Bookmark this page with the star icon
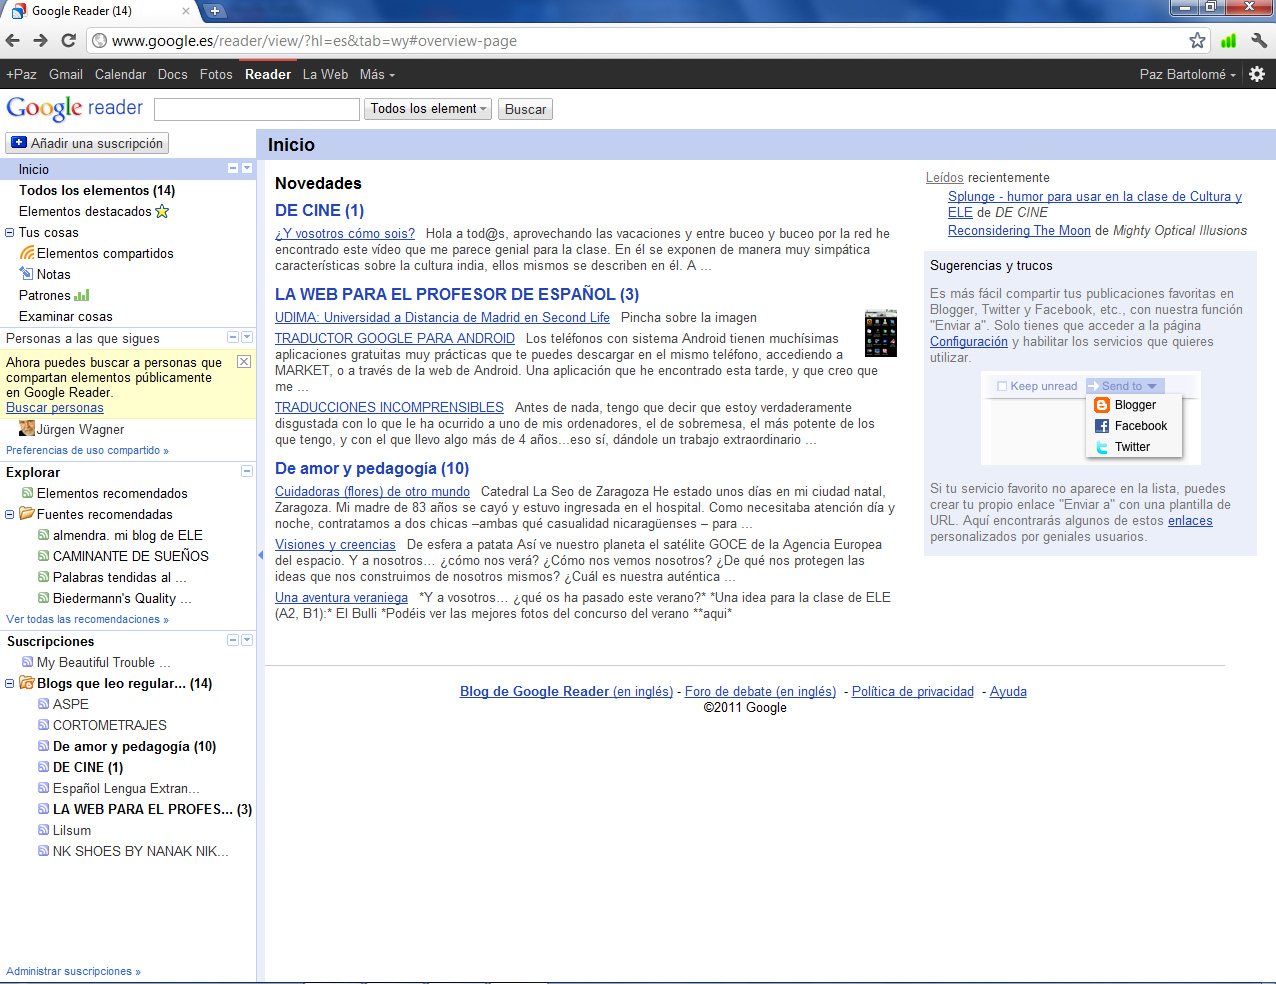Viewport: 1276px width, 984px height. pyautogui.click(x=1197, y=41)
